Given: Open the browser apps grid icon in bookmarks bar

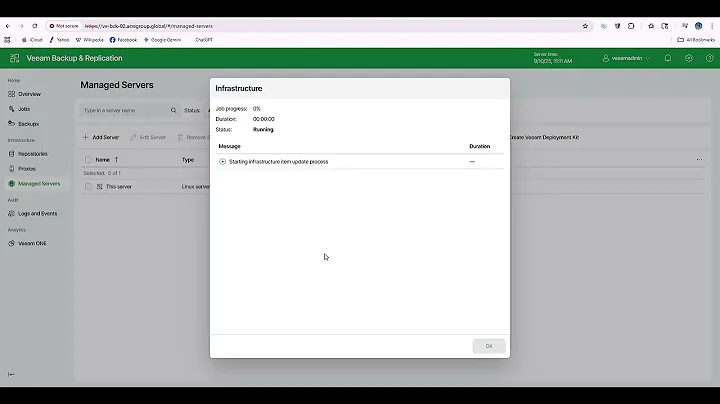Looking at the screenshot, I should (7, 40).
